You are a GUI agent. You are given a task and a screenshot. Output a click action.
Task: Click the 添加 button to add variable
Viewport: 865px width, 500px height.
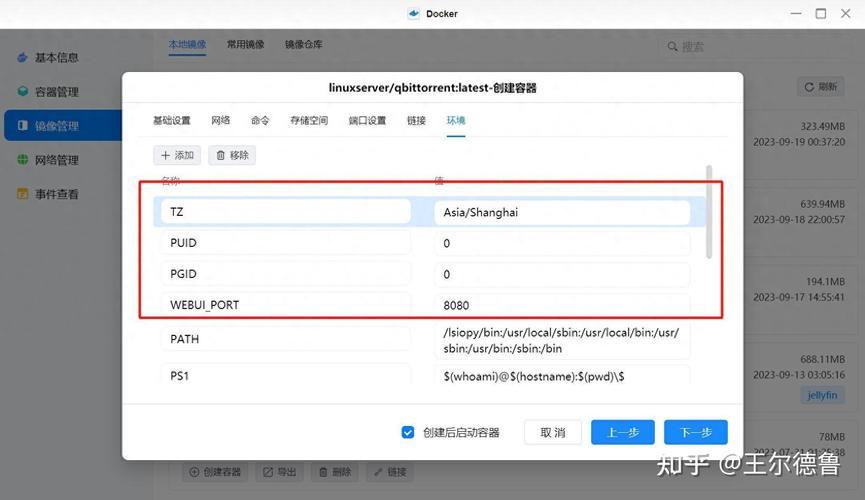click(x=177, y=156)
